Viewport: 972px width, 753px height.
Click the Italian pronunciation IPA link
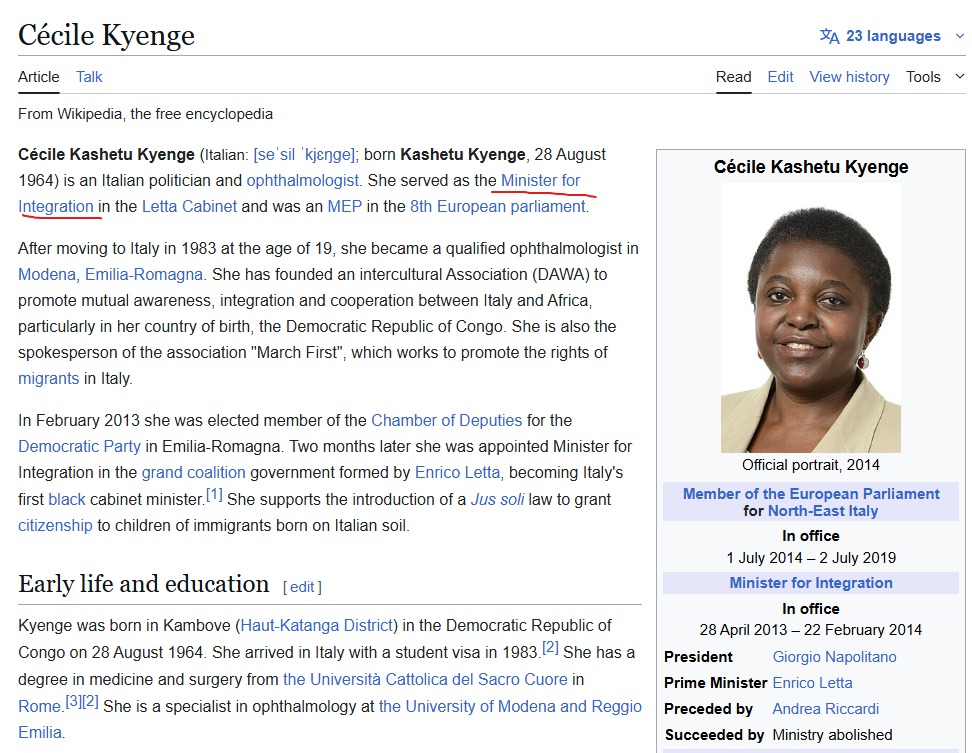point(304,154)
